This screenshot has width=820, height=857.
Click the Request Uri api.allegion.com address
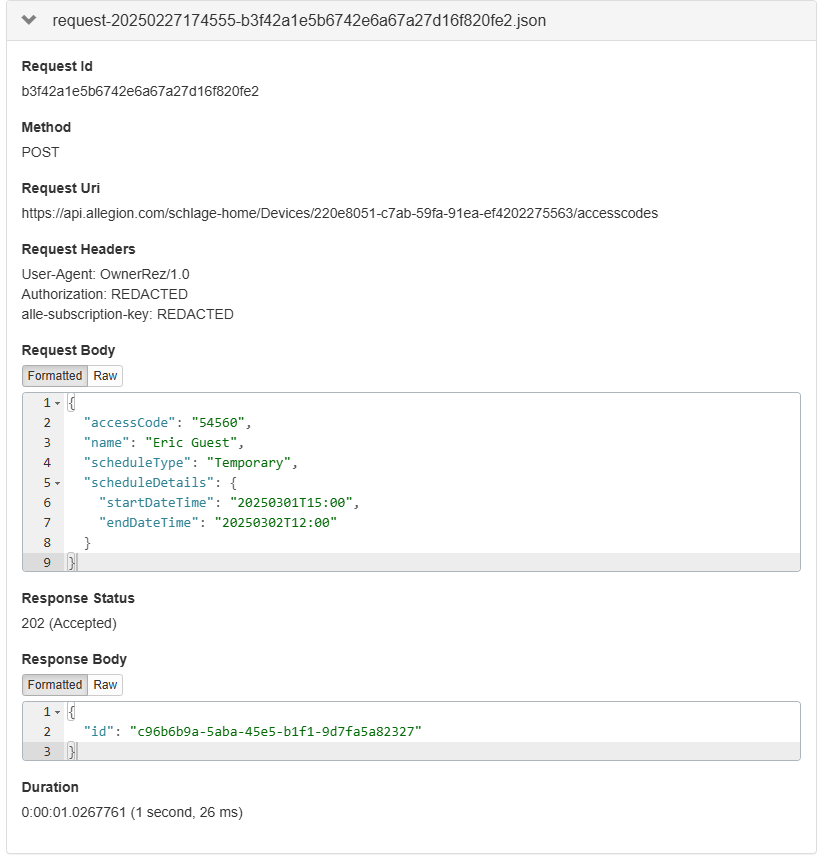tap(340, 213)
